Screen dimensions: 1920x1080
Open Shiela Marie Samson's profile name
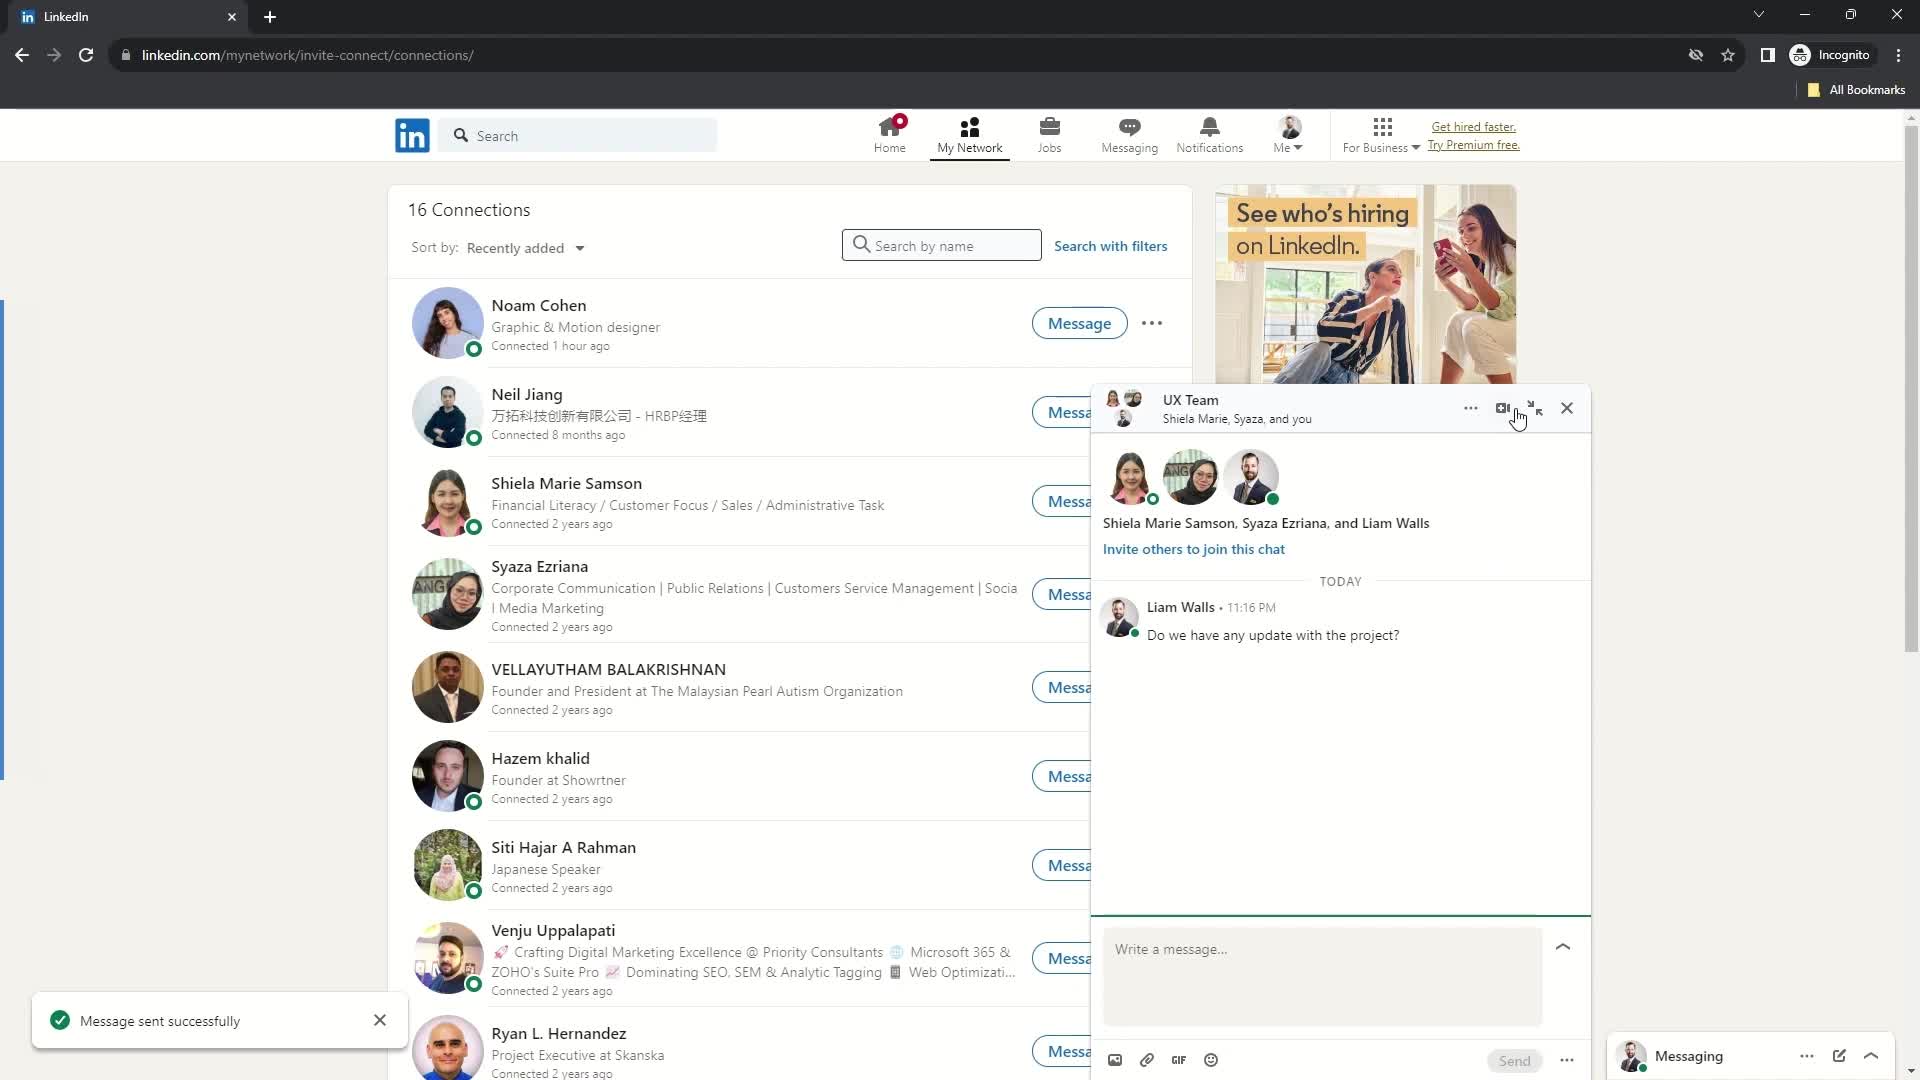point(566,483)
